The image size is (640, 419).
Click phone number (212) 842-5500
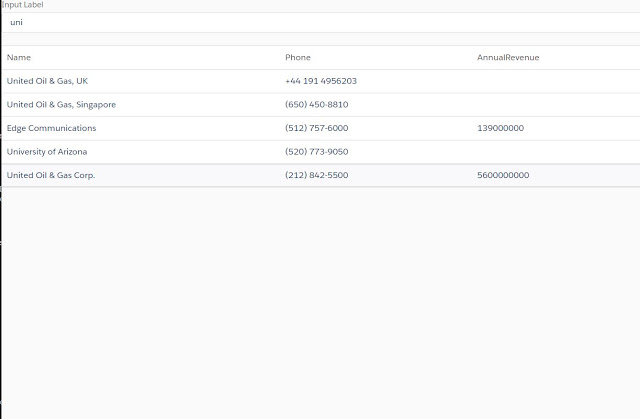point(317,175)
